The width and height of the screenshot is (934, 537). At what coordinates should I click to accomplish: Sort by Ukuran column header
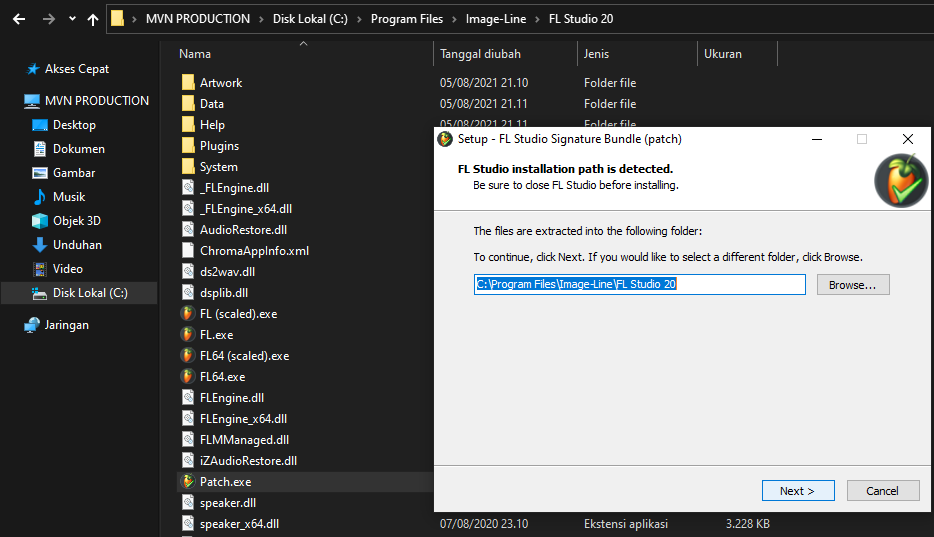(723, 54)
